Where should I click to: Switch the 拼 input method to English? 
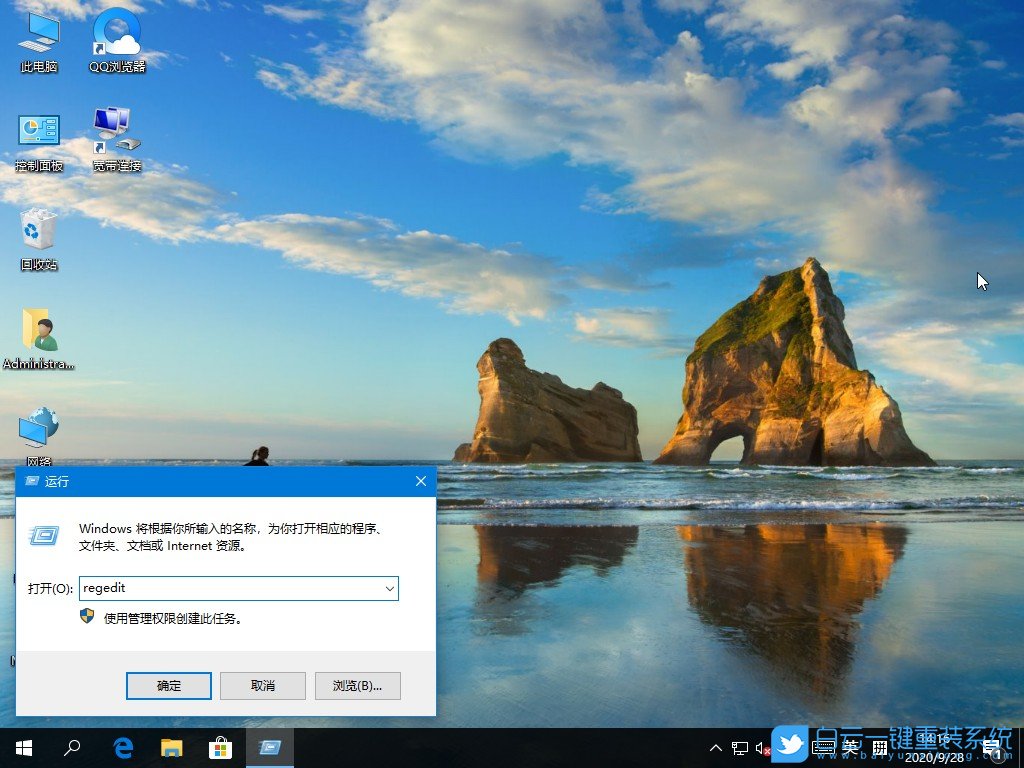pos(878,748)
